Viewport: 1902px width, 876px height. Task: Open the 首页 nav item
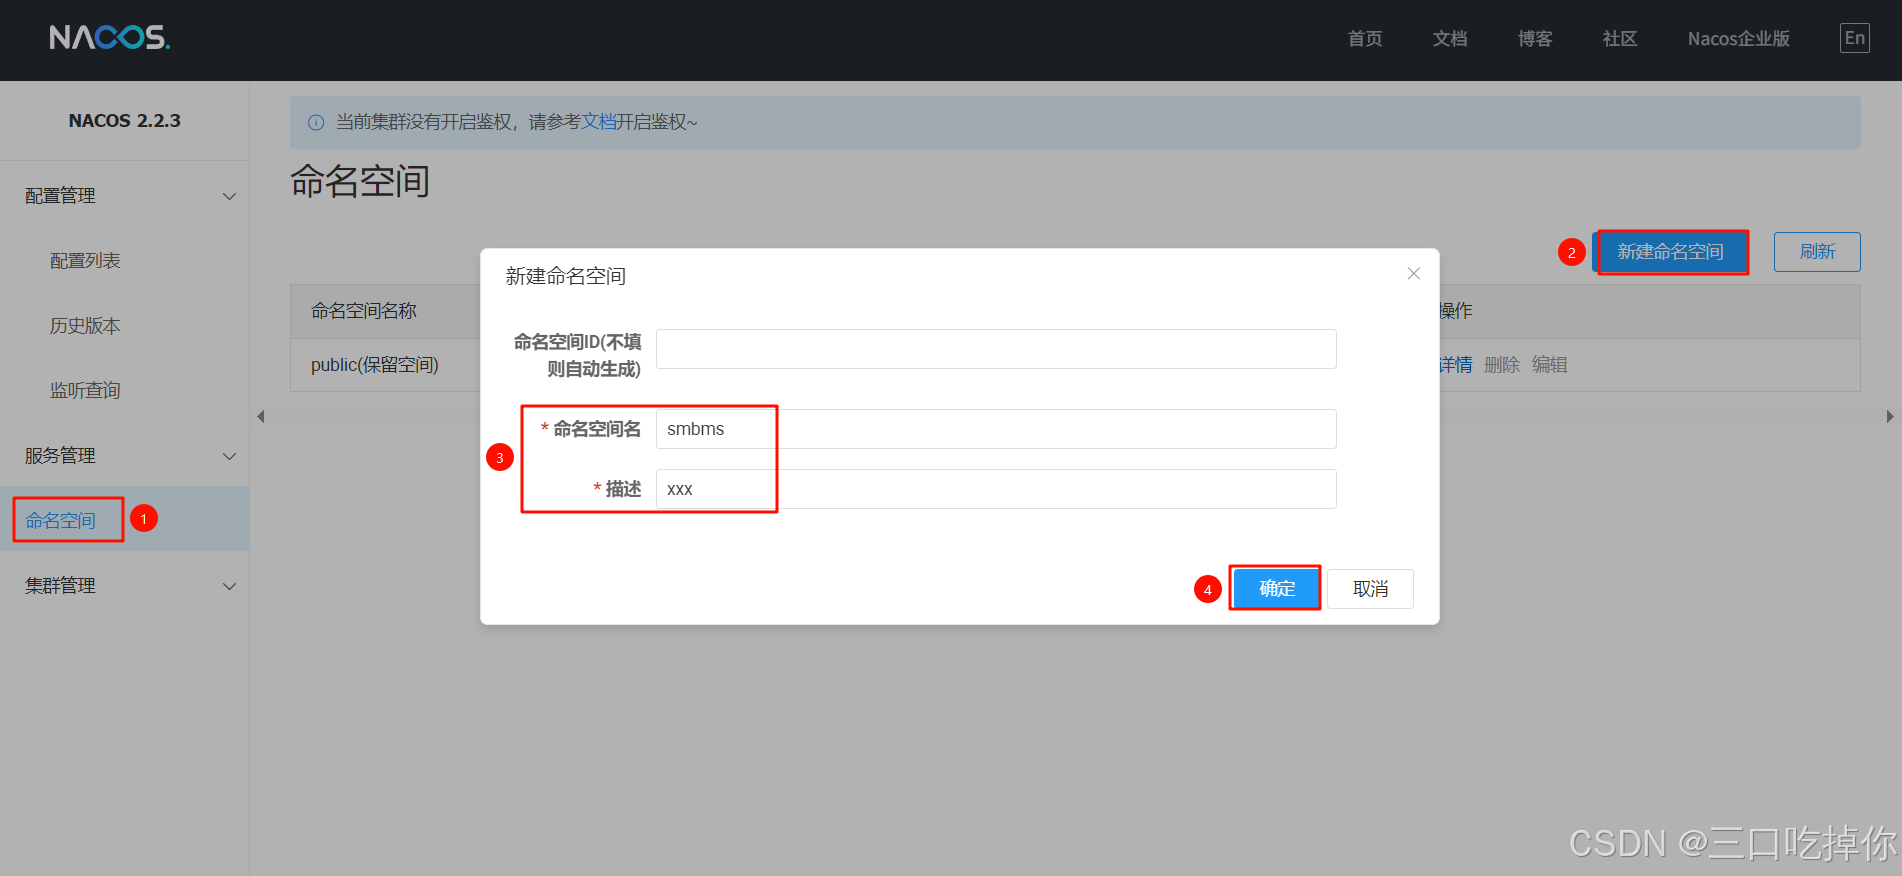1365,39
